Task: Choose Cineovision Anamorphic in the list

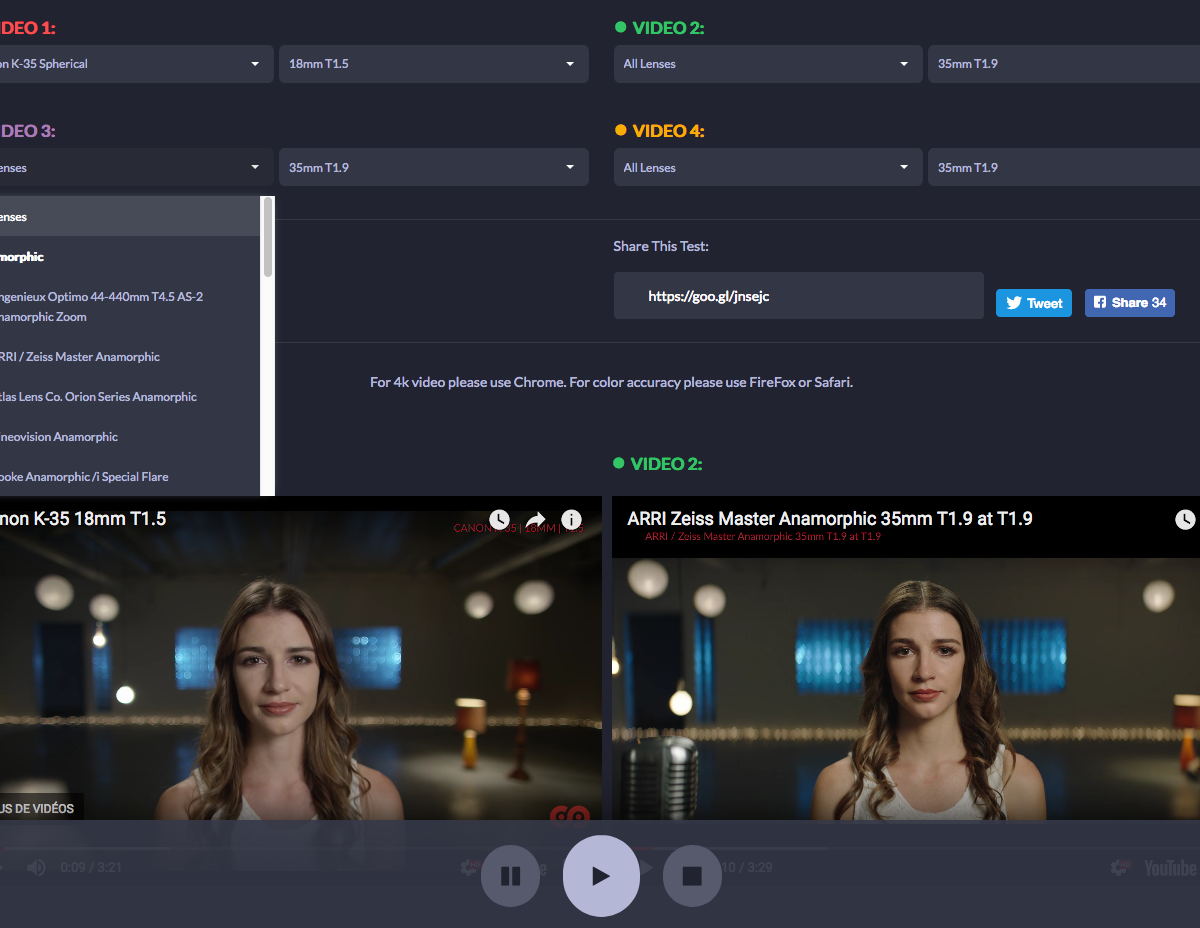Action: click(129, 437)
